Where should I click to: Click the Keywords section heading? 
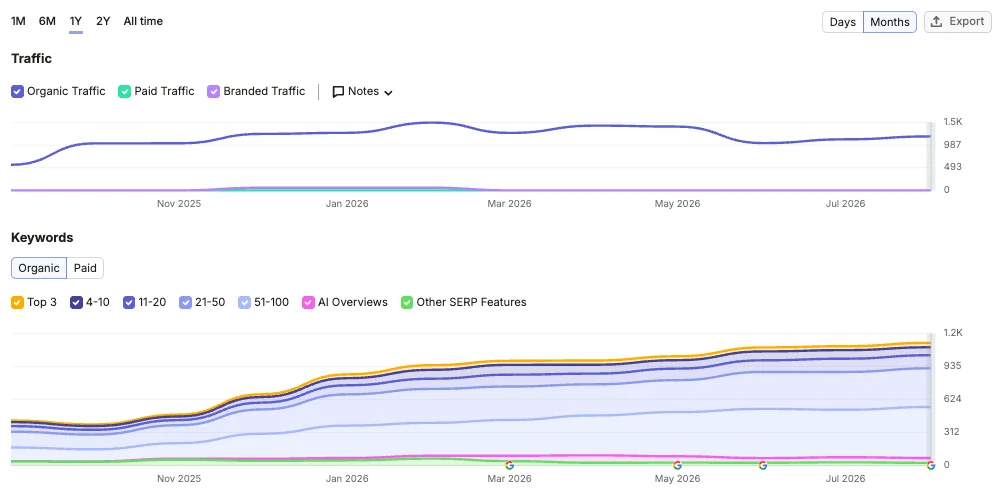coord(42,238)
